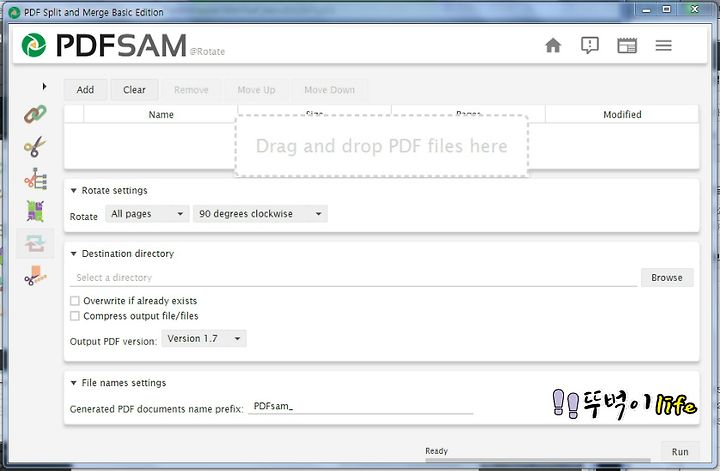The height and width of the screenshot is (471, 720).
Task: Go to the home dashboard icon
Action: pos(553,45)
